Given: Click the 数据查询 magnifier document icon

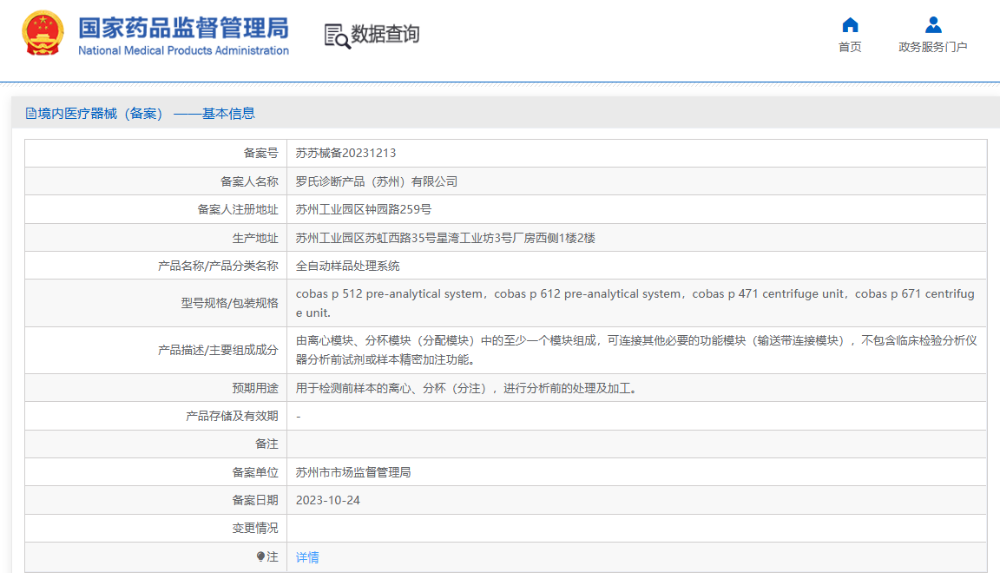Looking at the screenshot, I should click(337, 35).
